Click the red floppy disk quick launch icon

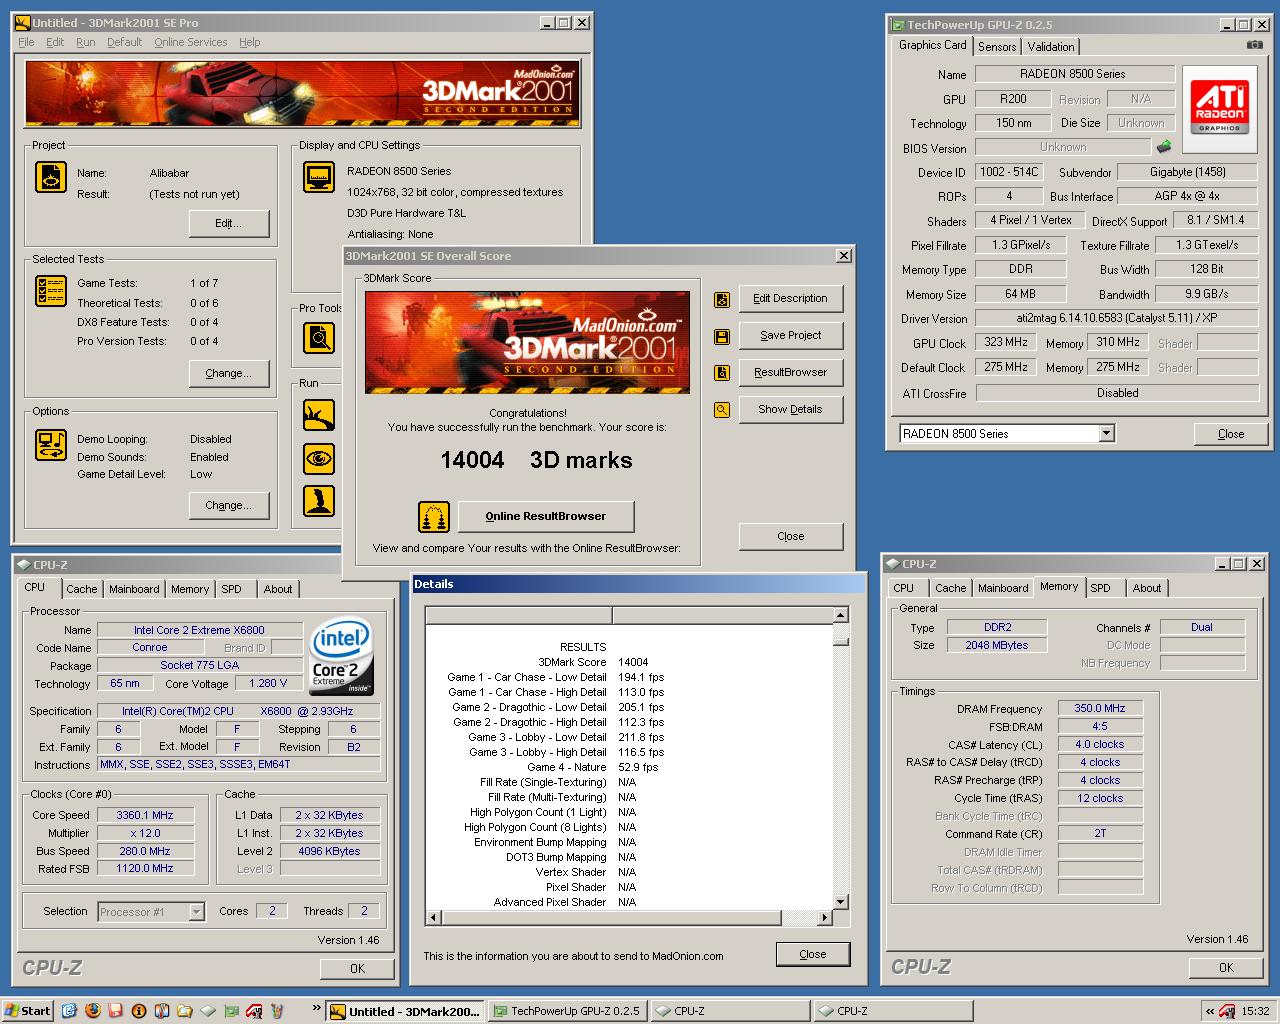click(x=116, y=1011)
